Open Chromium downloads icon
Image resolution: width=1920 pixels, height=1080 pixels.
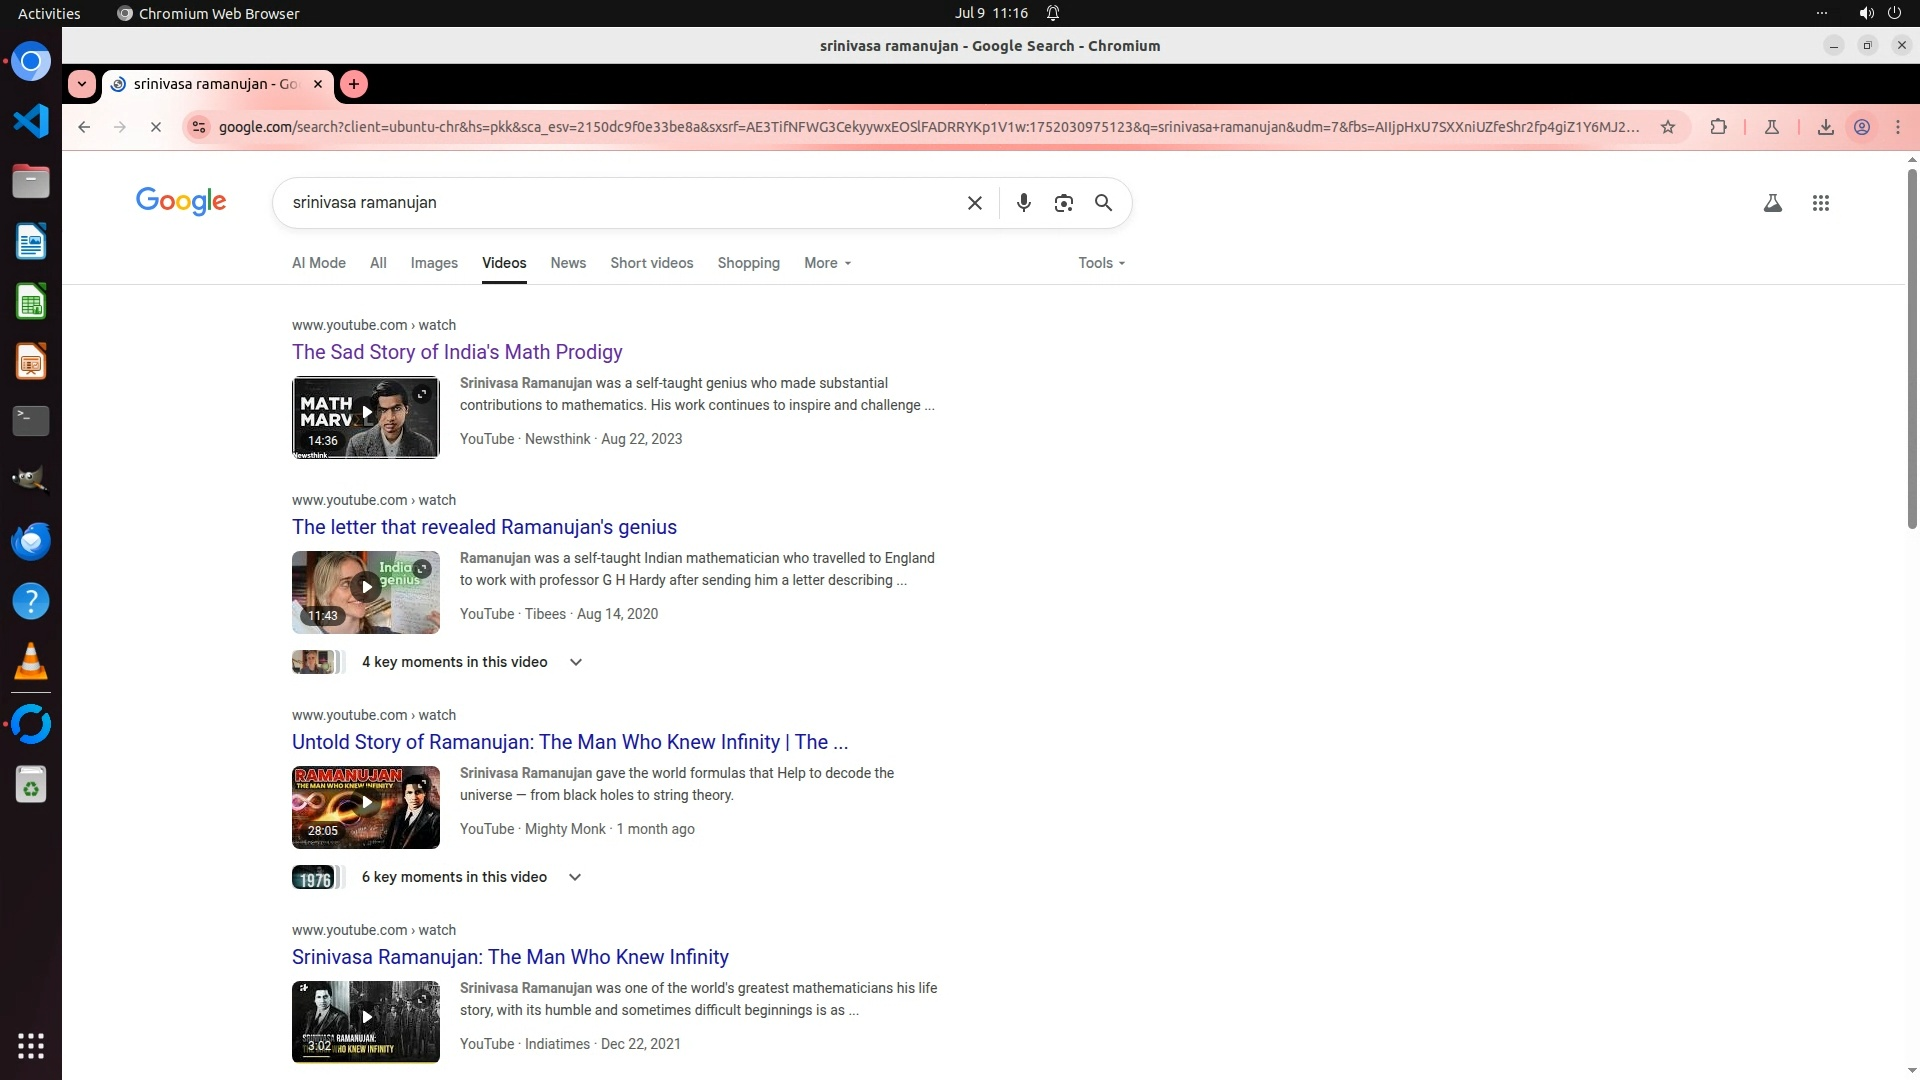[1825, 127]
